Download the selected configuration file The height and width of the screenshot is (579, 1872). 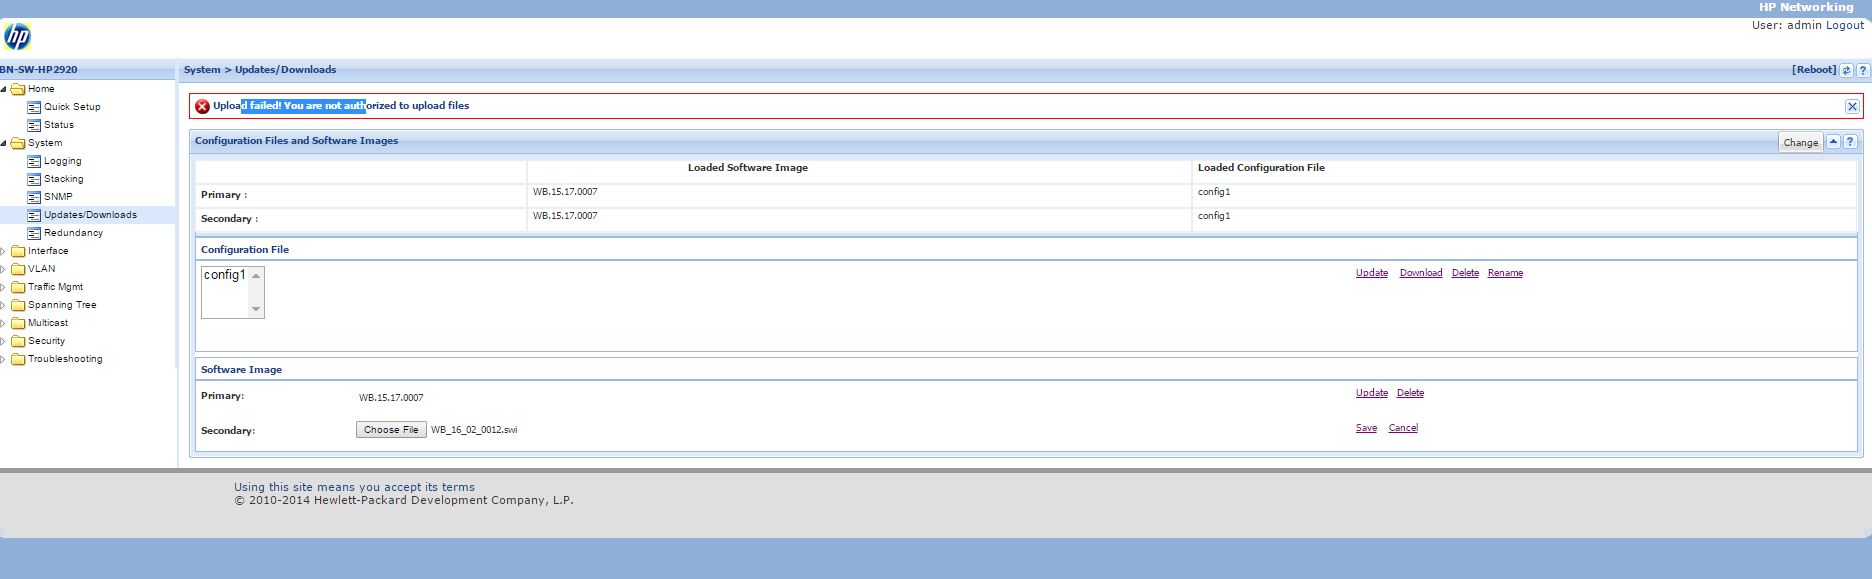coord(1421,273)
